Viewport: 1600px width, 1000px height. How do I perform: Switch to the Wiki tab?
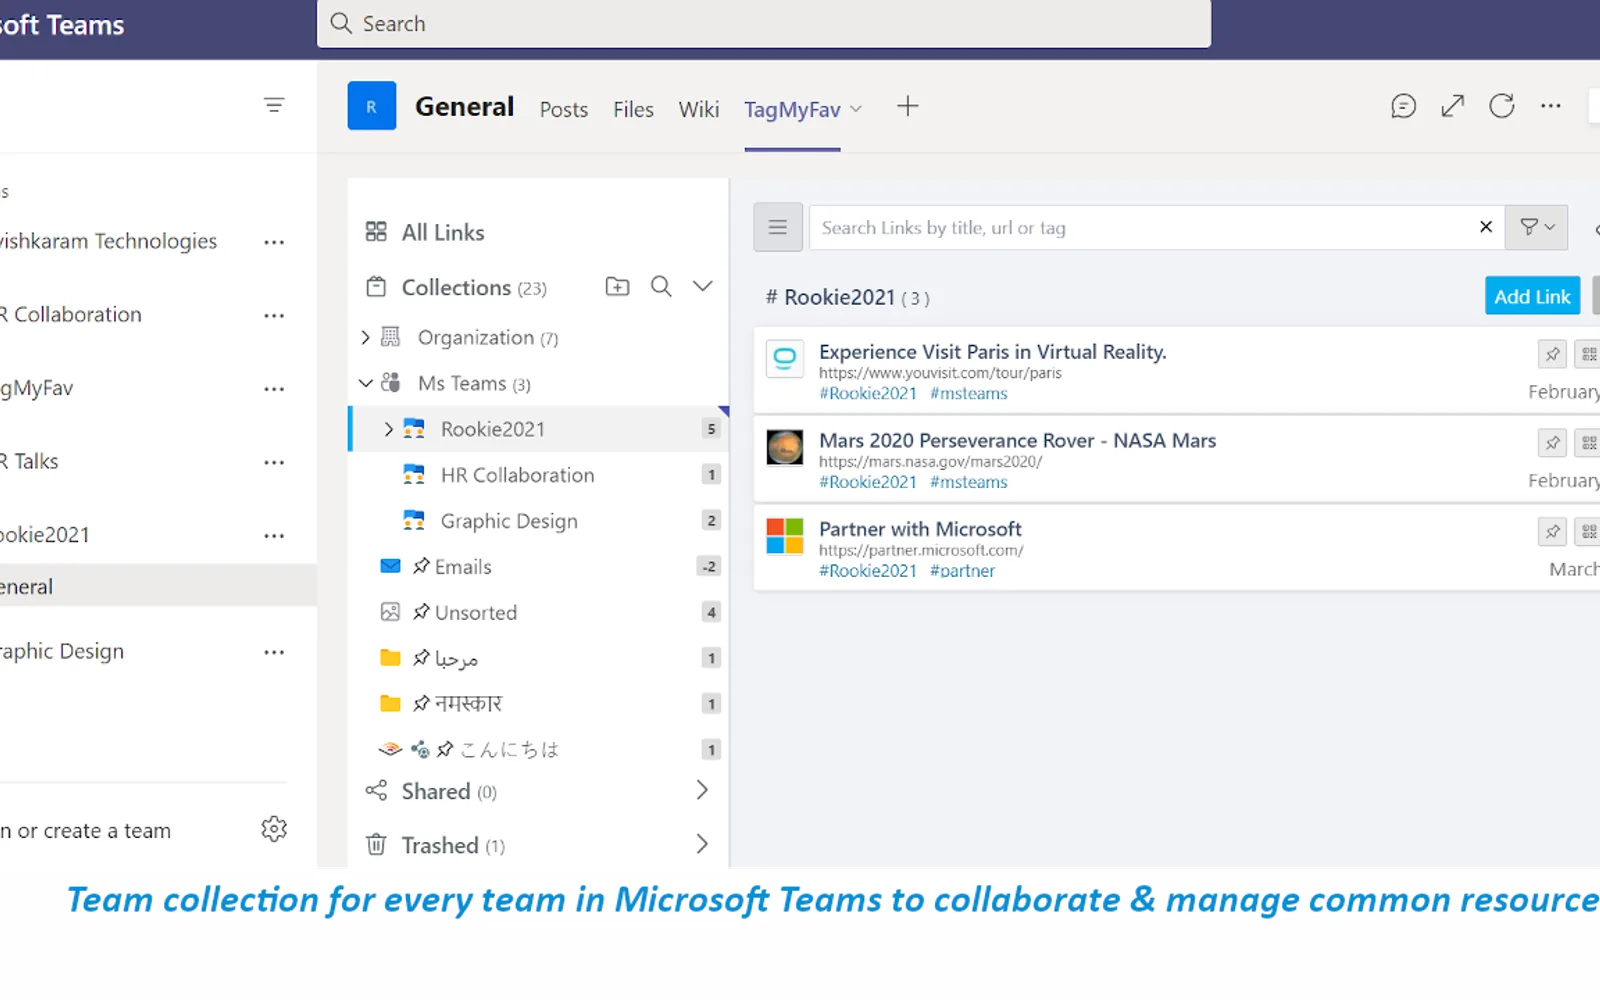coord(699,110)
